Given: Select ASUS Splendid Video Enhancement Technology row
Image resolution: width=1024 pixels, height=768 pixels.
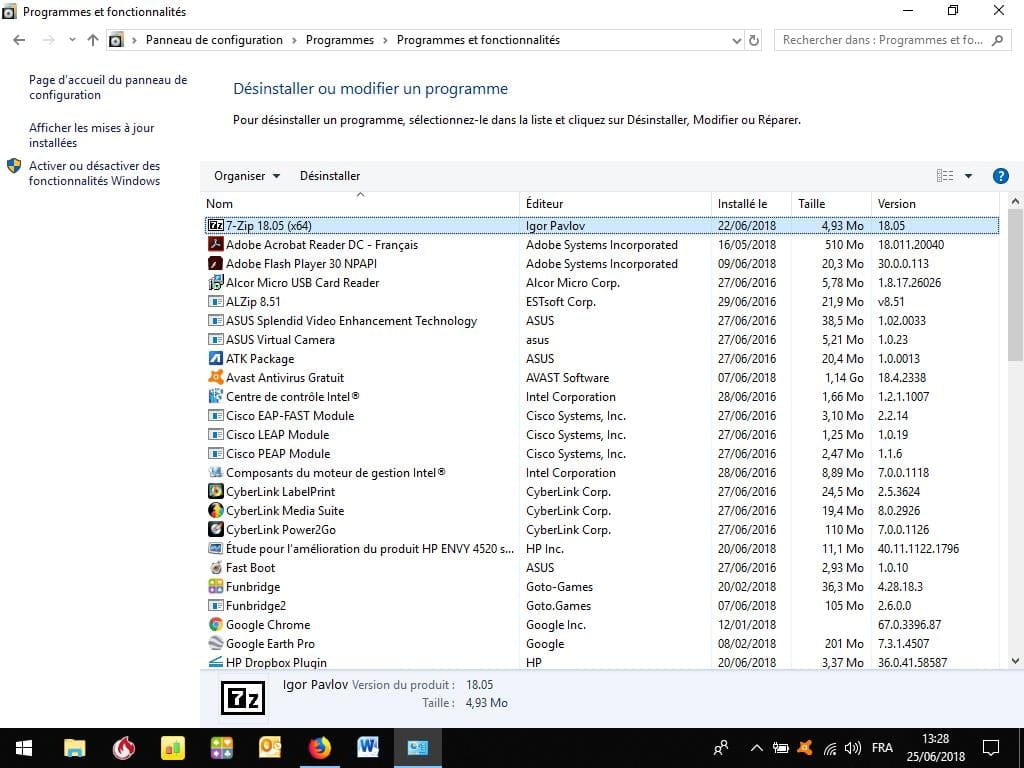Looking at the screenshot, I should [601, 321].
